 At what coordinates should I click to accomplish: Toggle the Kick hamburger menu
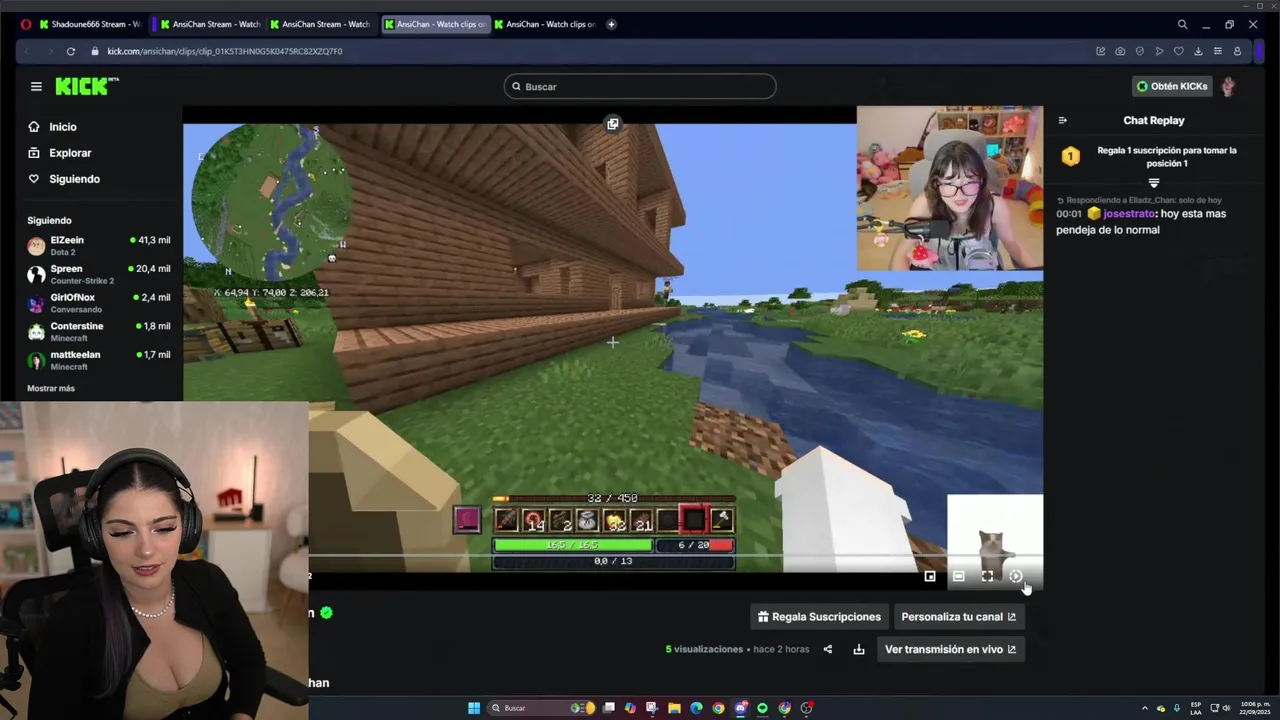click(36, 86)
